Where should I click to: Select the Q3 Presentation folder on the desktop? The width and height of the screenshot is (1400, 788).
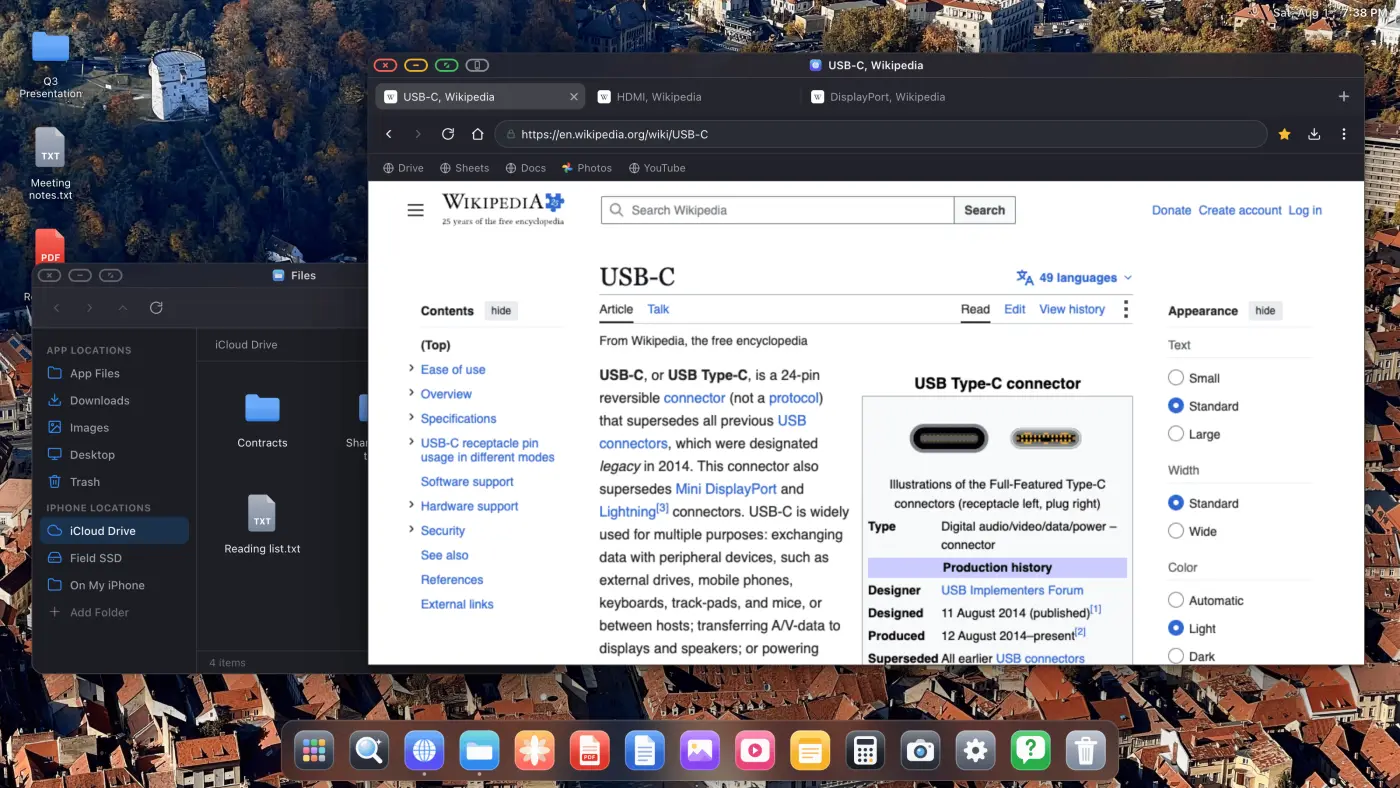click(x=50, y=64)
